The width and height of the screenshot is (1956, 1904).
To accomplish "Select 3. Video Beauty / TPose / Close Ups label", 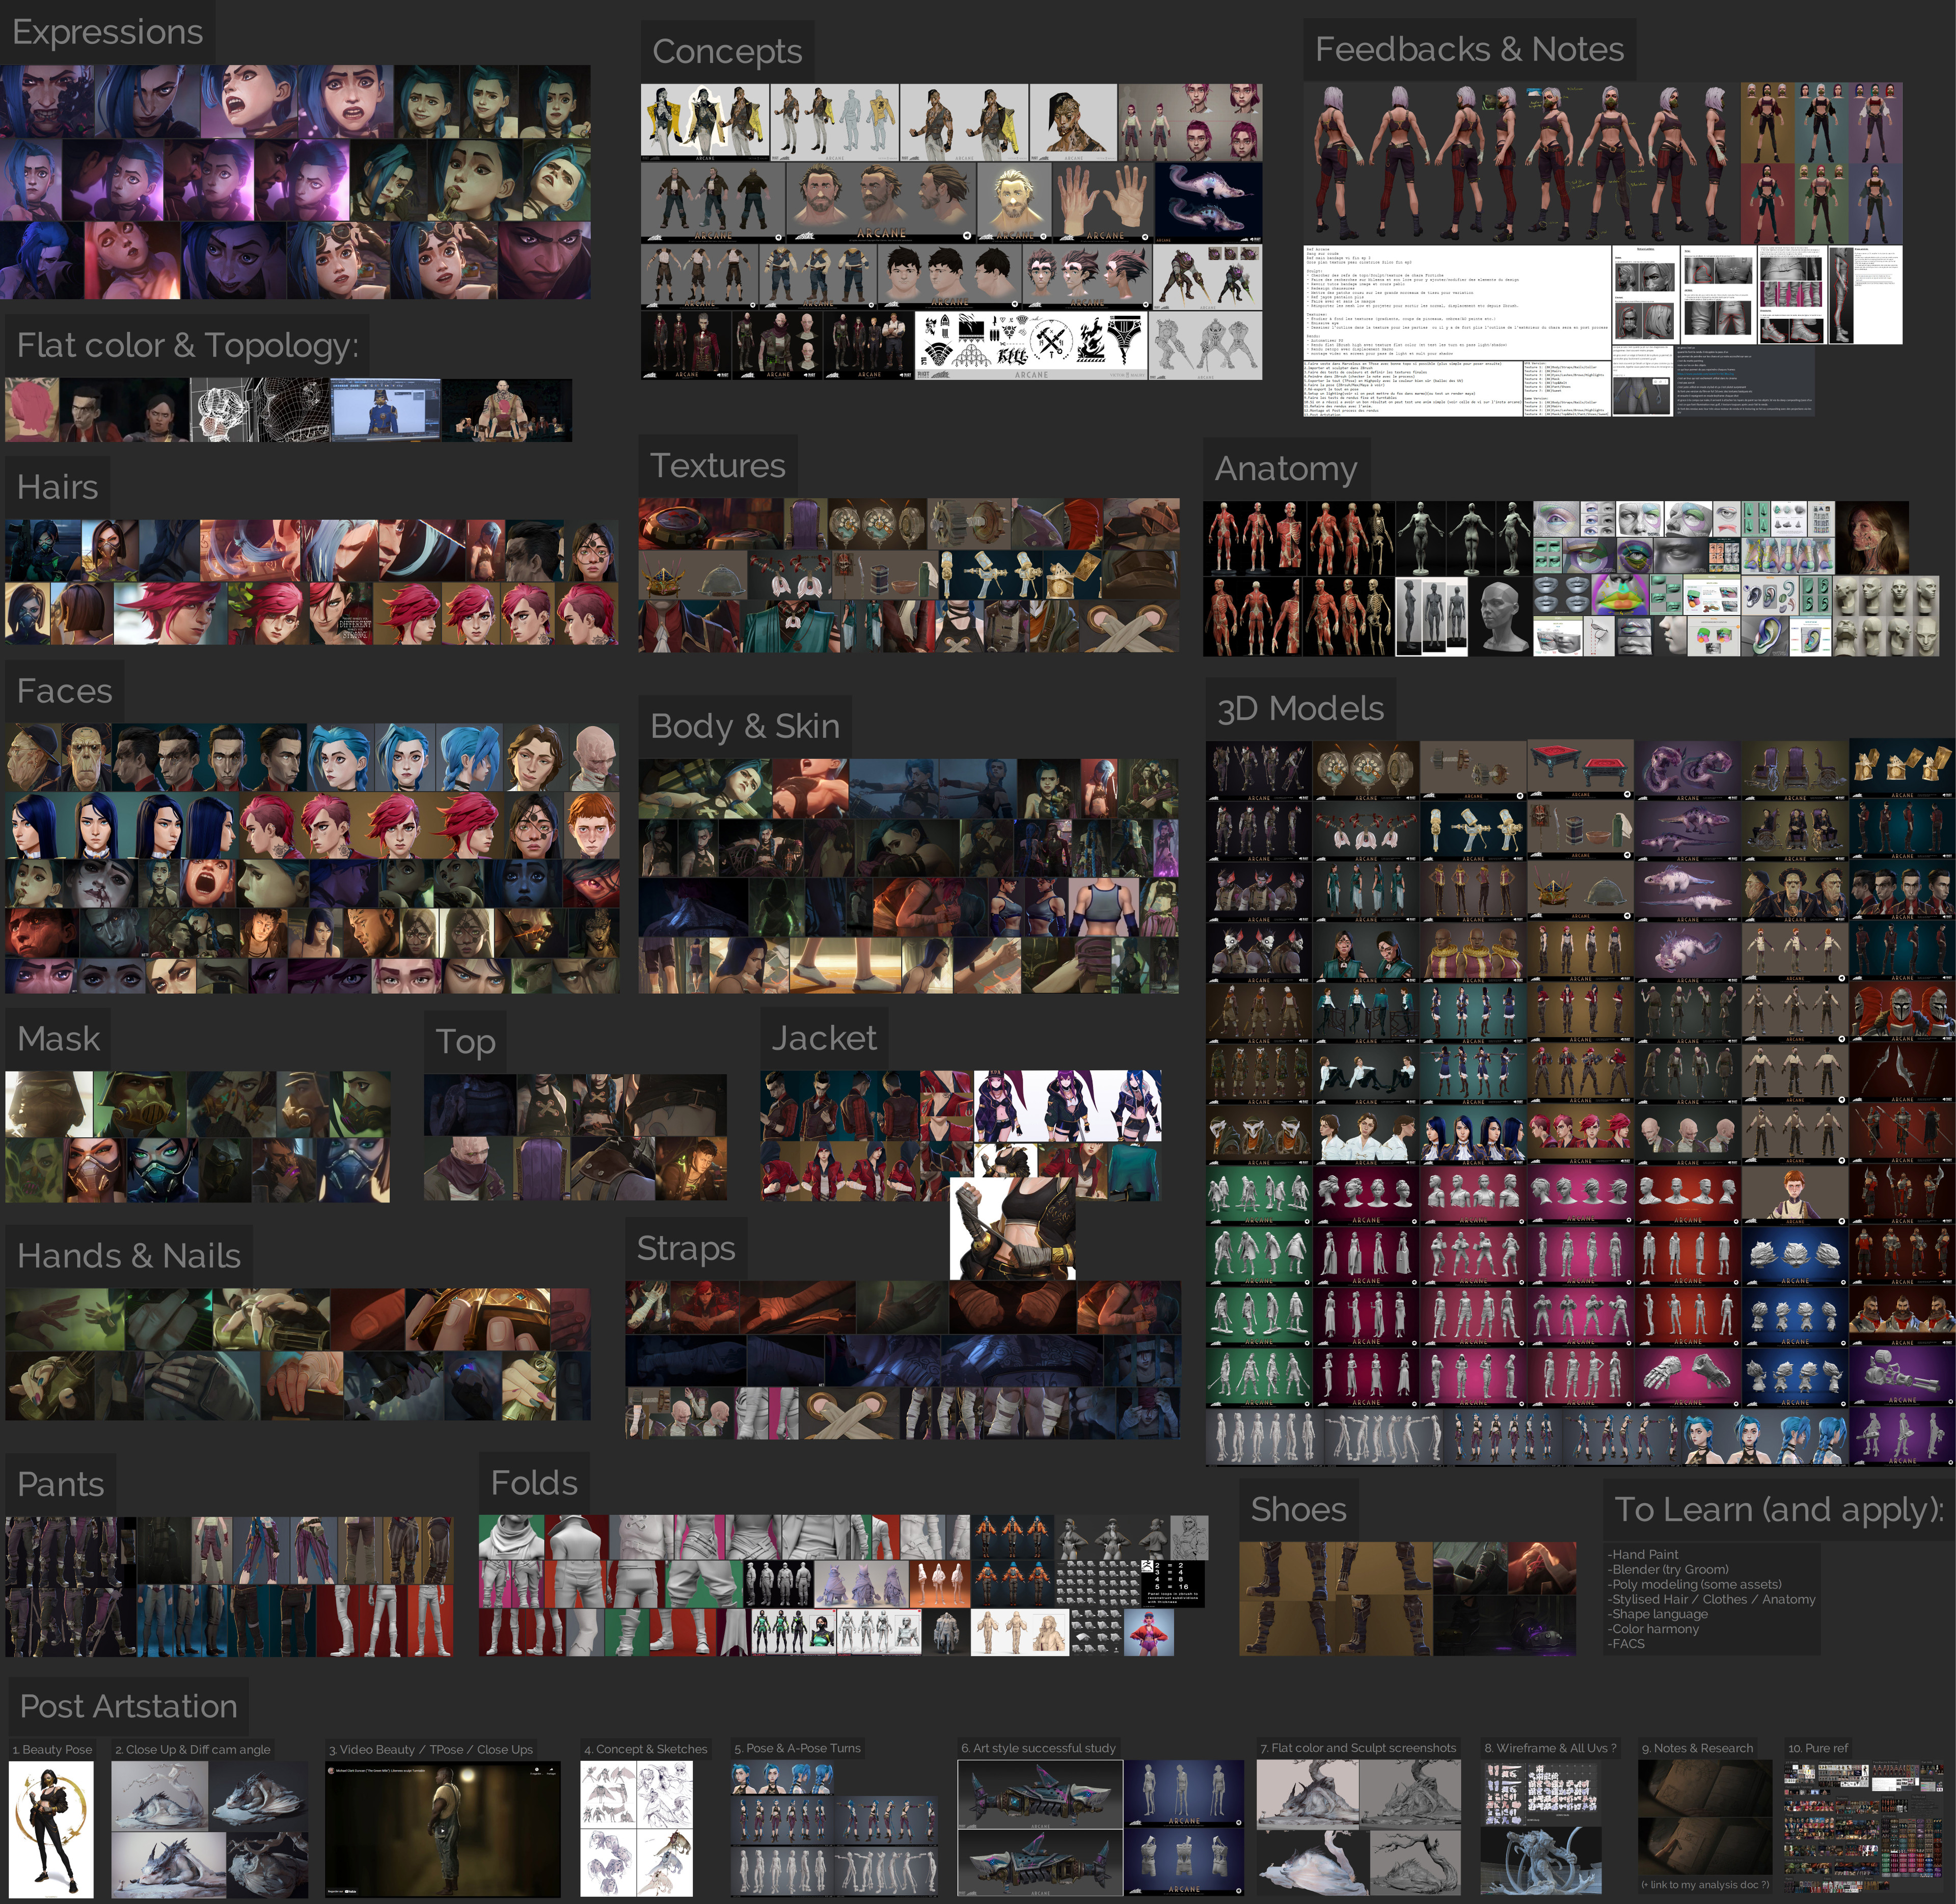I will [x=430, y=1750].
